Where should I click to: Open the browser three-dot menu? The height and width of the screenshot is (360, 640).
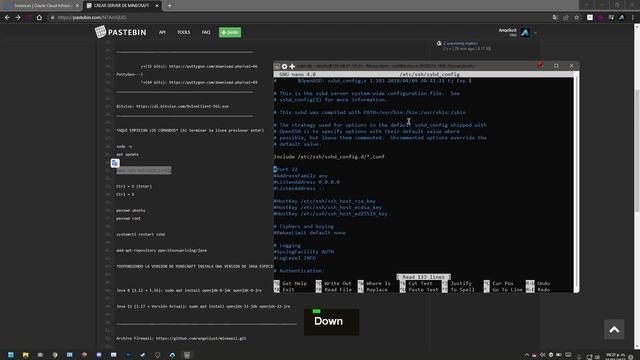633,18
